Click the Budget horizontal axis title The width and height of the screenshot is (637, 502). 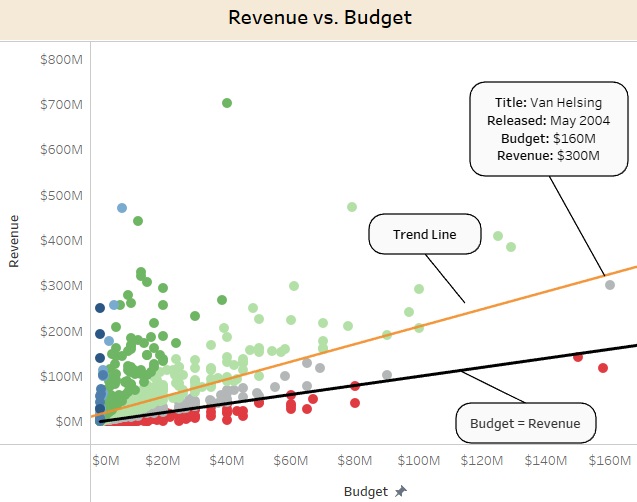(368, 491)
